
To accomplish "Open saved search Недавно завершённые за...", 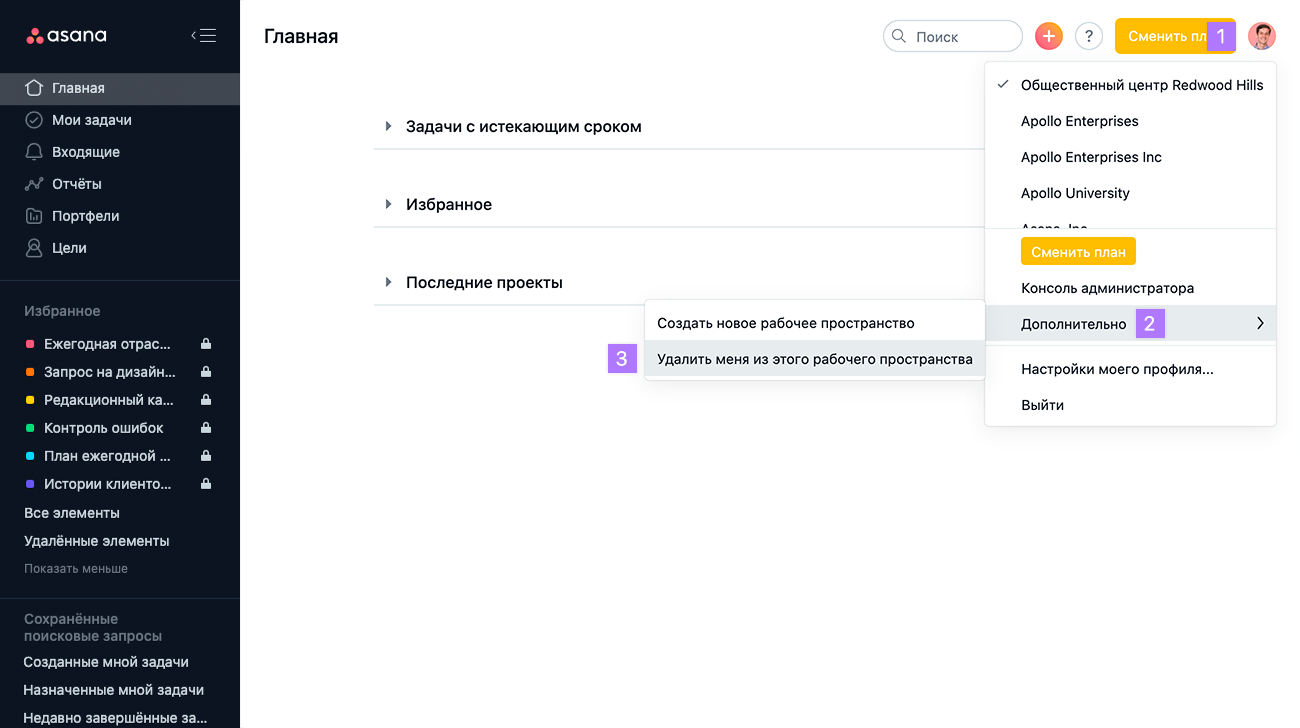I will pyautogui.click(x=116, y=718).
